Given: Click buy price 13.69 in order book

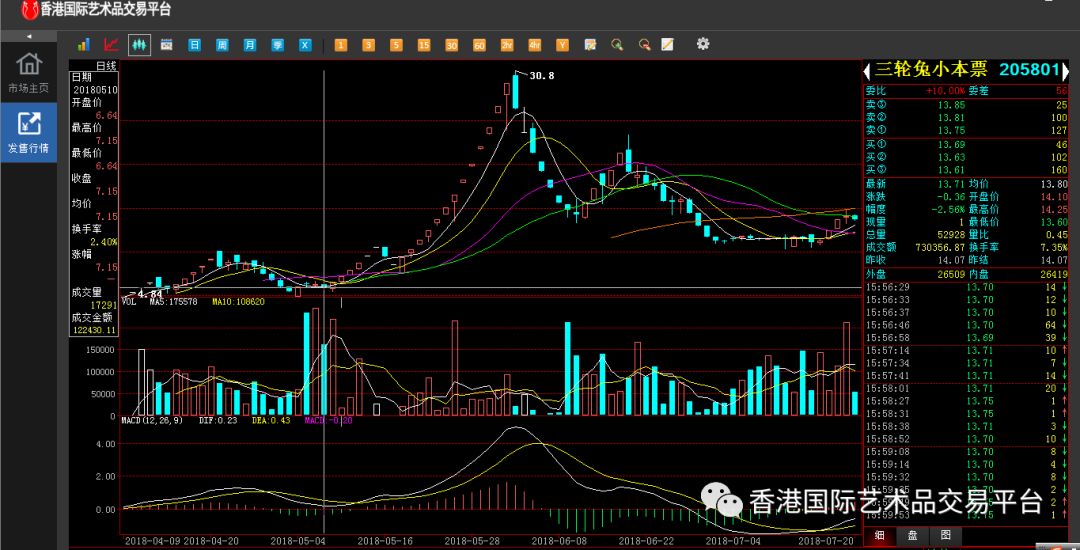Looking at the screenshot, I should 951,145.
